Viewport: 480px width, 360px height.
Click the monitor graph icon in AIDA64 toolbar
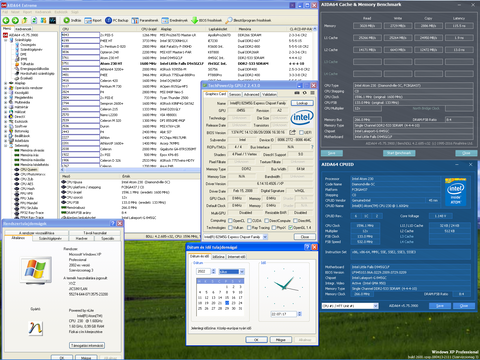[53, 20]
